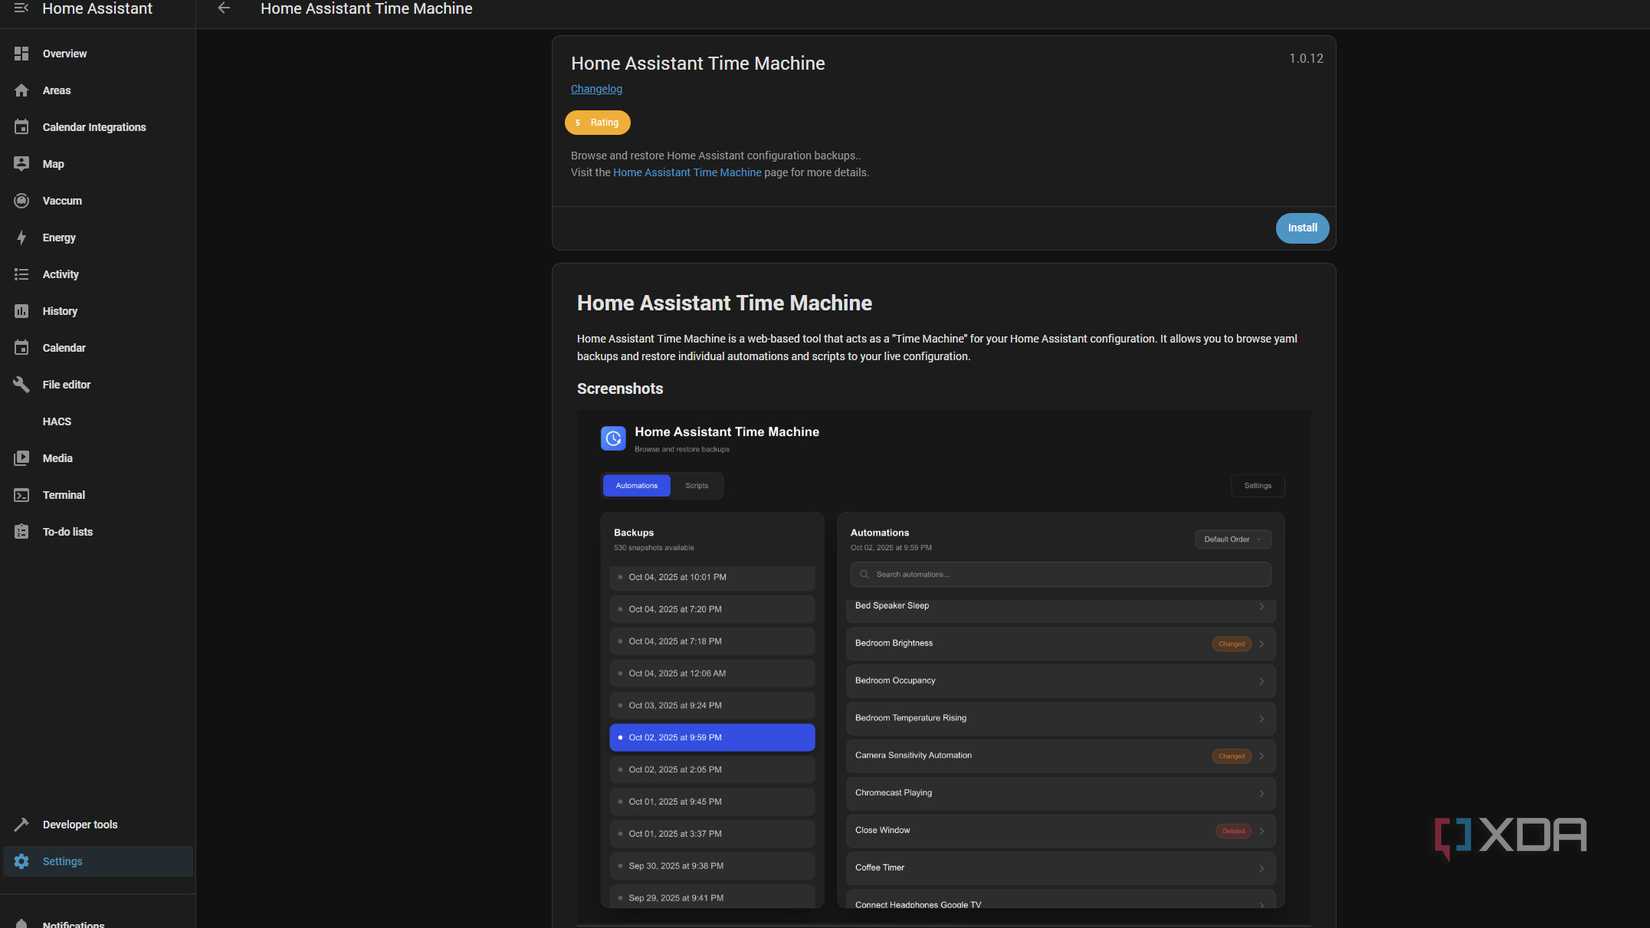Go back with the arrow at the top

pyautogui.click(x=223, y=8)
